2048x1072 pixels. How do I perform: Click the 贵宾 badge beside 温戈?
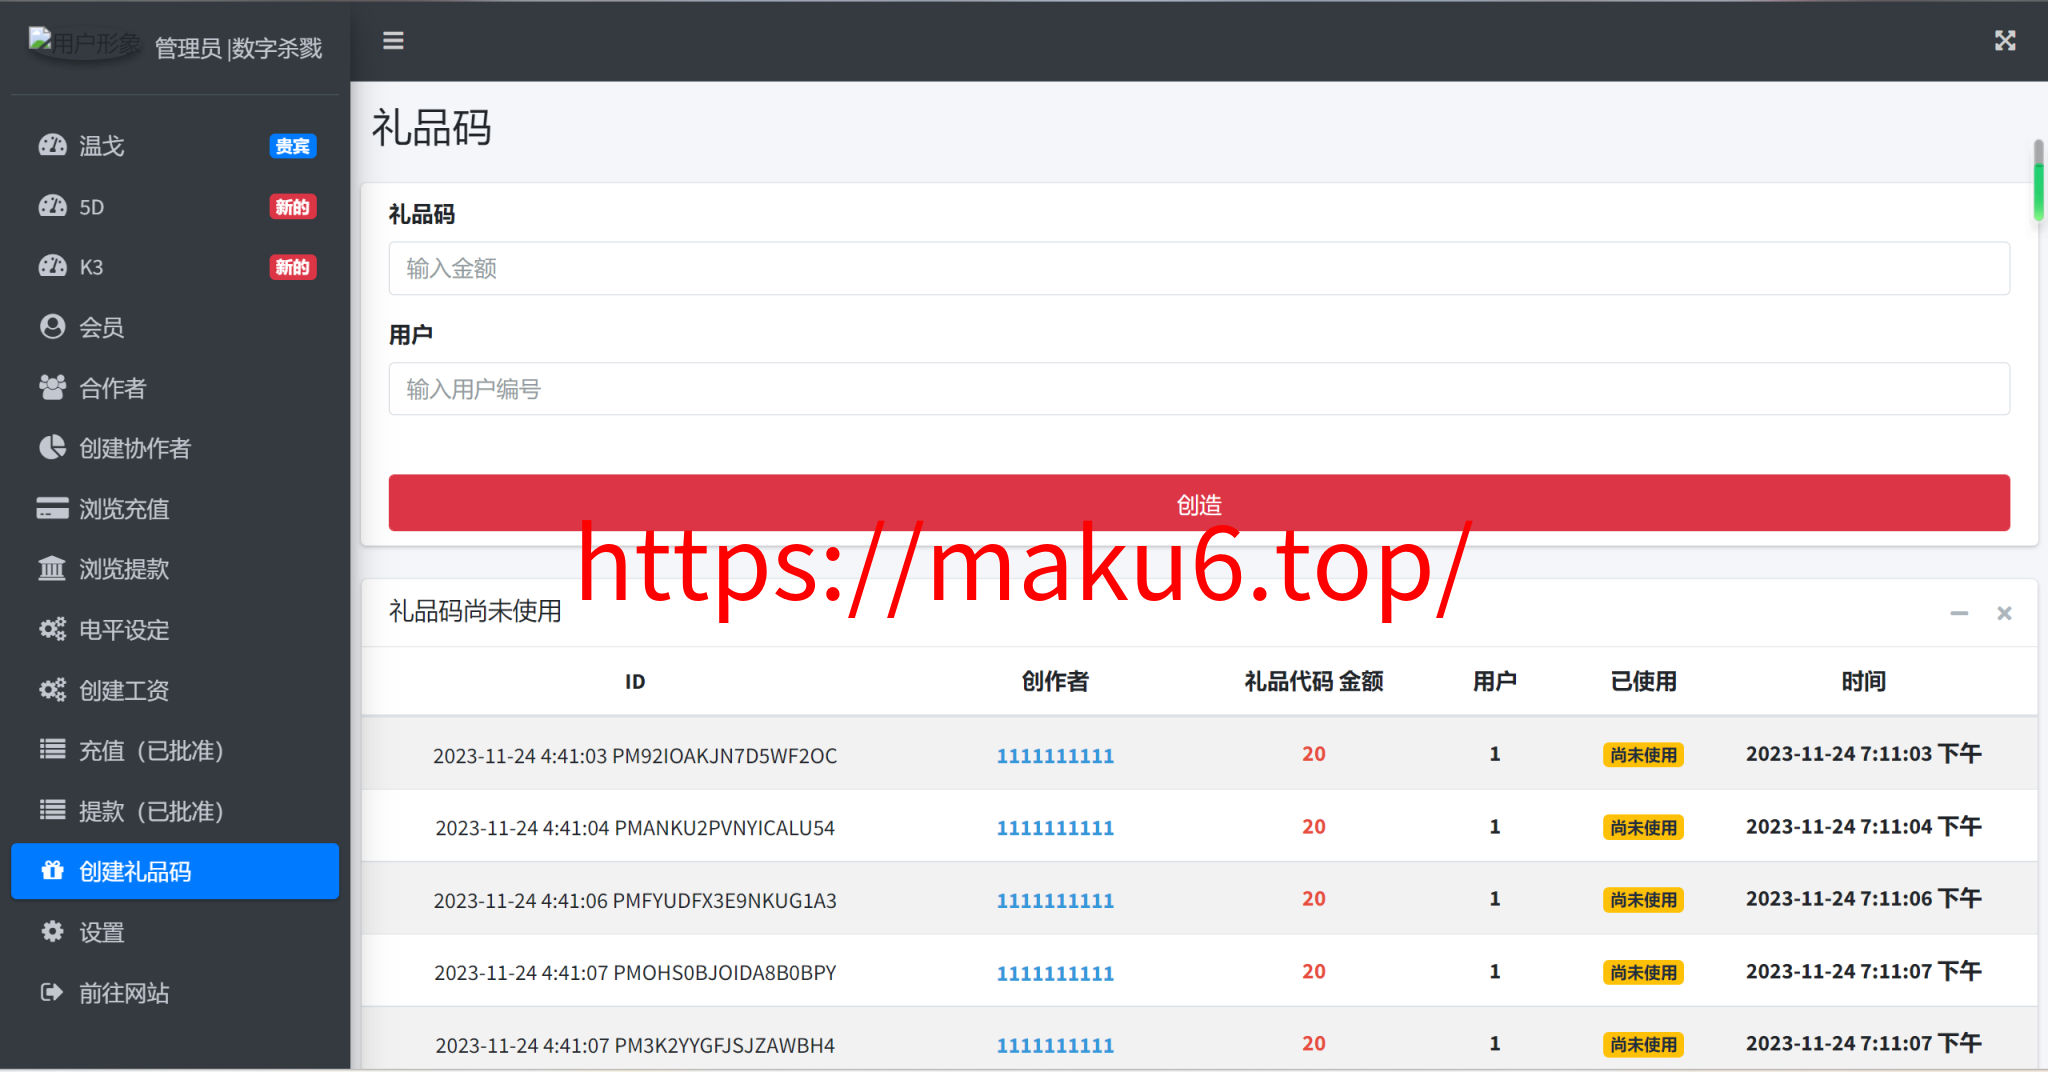[293, 146]
